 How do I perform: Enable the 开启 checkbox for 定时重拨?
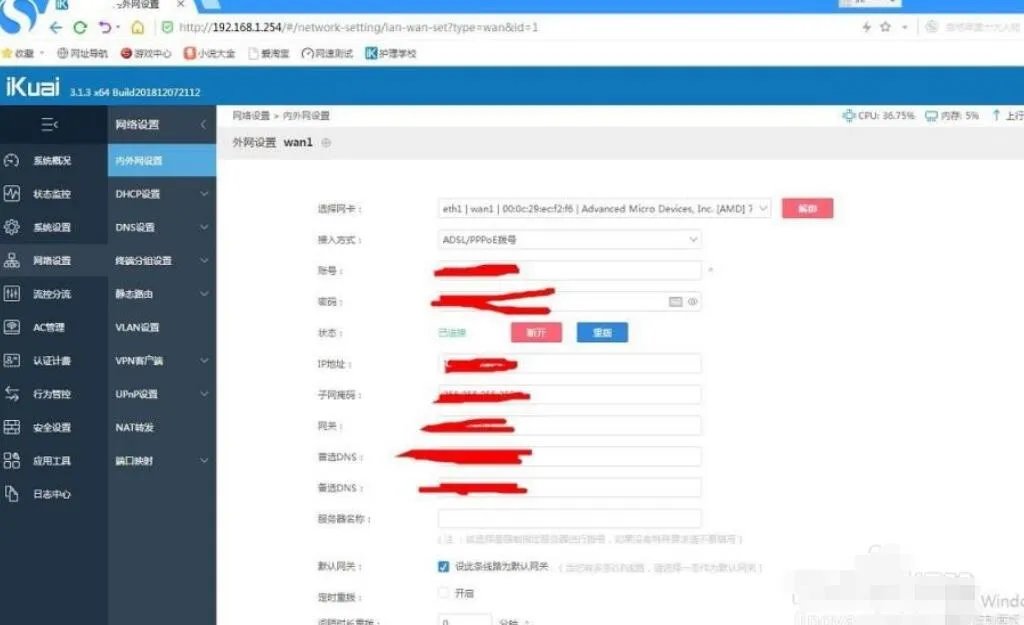(x=442, y=592)
